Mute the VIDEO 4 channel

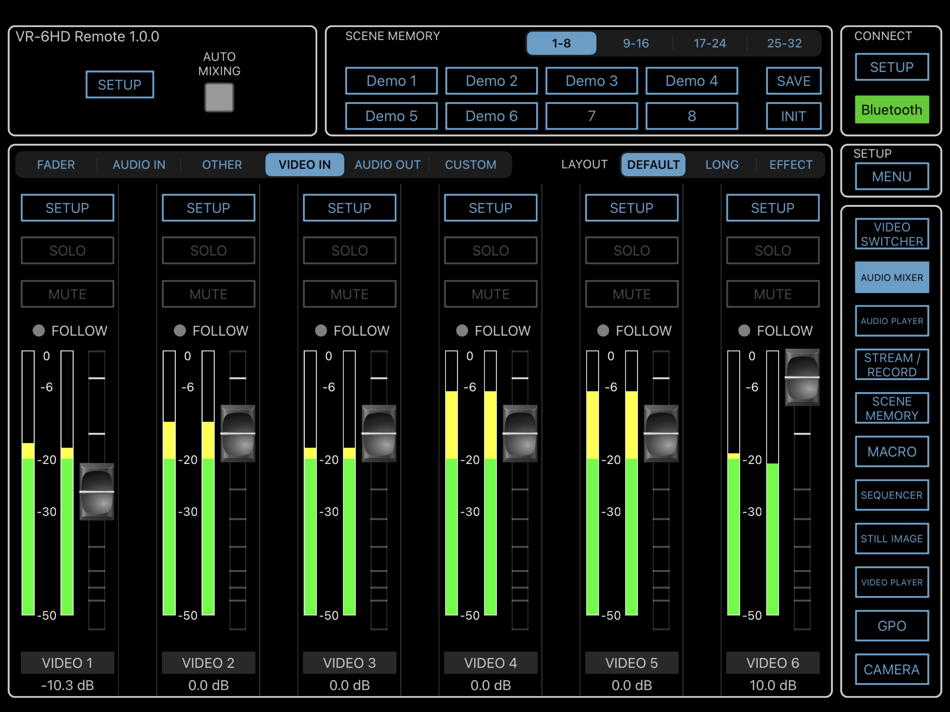pyautogui.click(x=491, y=294)
